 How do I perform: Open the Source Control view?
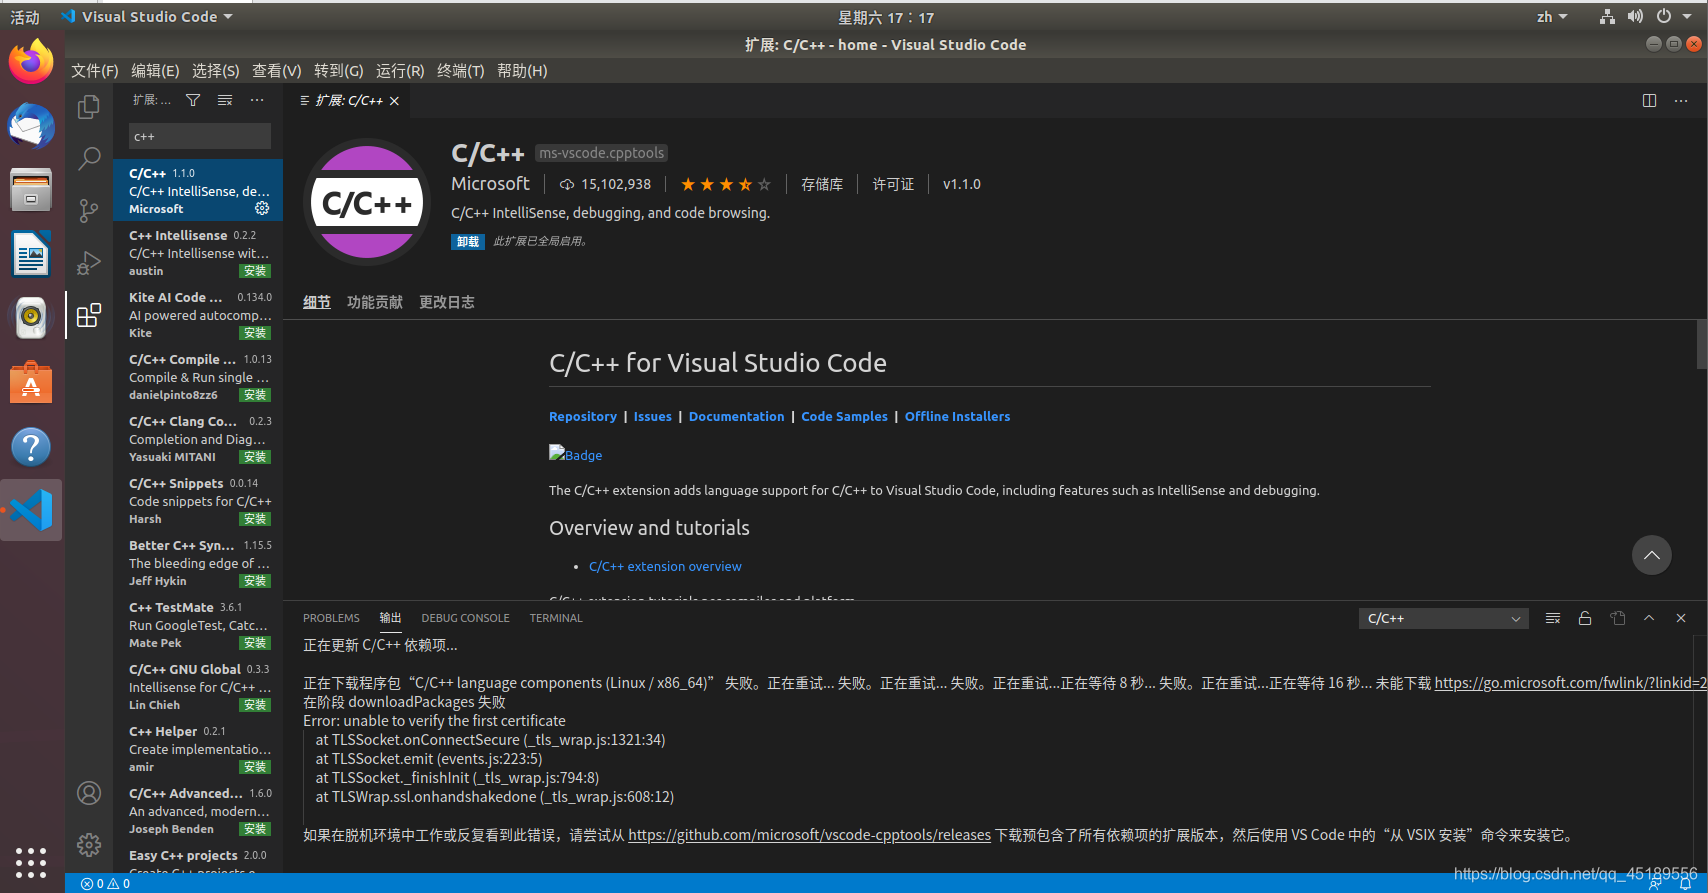(x=89, y=211)
